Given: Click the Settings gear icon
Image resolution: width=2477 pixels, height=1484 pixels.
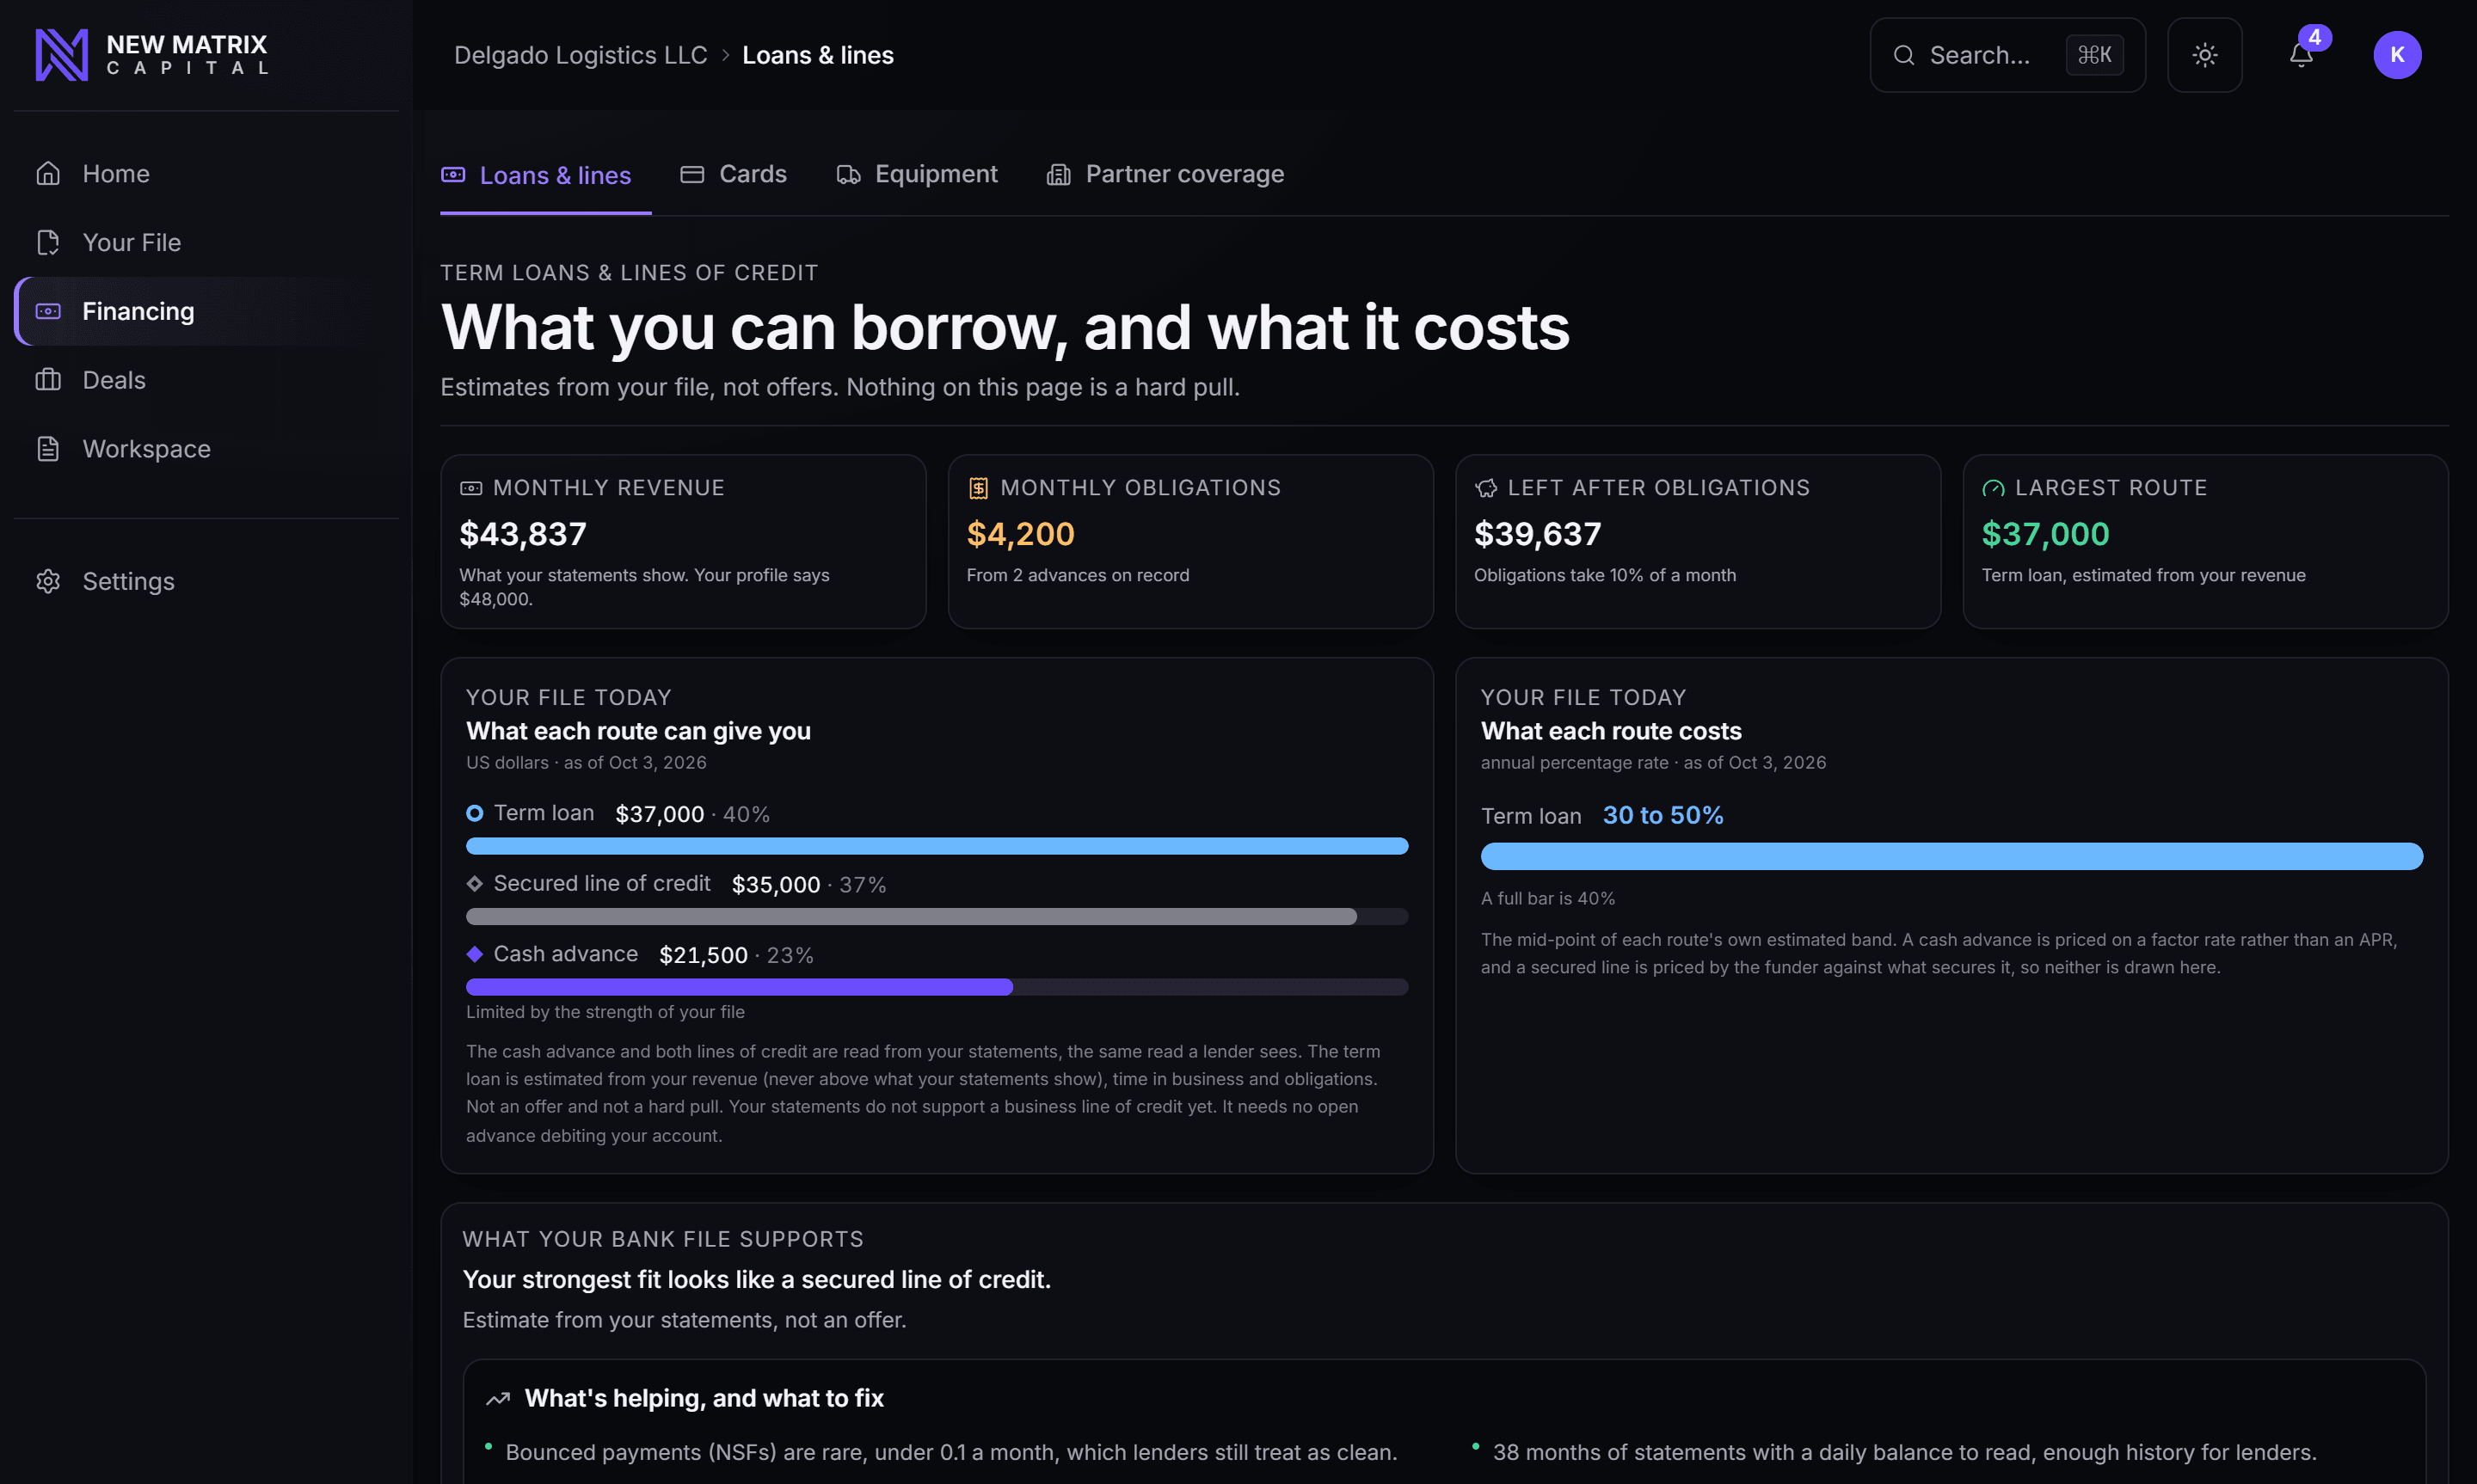Looking at the screenshot, I should click(x=48, y=581).
